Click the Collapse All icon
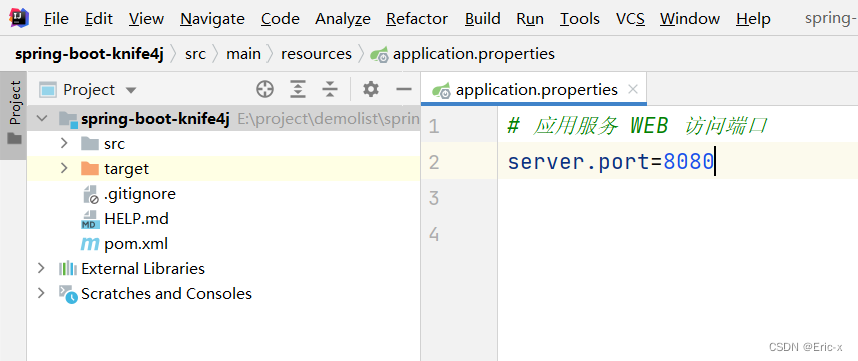This screenshot has width=858, height=361. click(330, 89)
